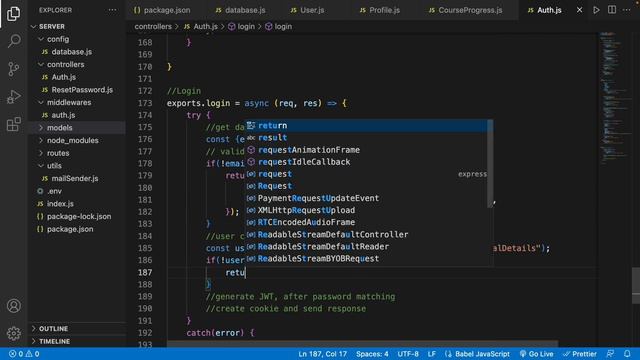Select the 'result' suggestion
Screen dimensions: 640x360
(366, 138)
